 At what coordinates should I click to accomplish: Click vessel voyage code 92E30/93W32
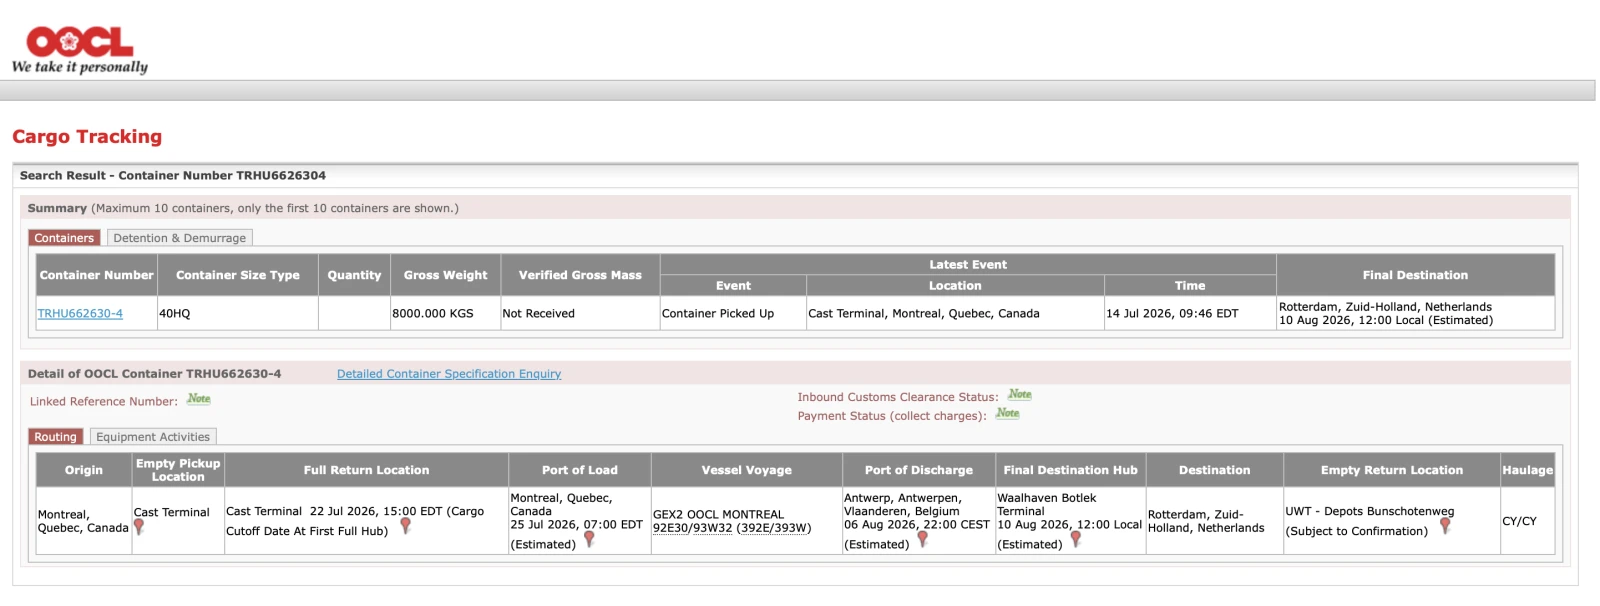point(692,528)
